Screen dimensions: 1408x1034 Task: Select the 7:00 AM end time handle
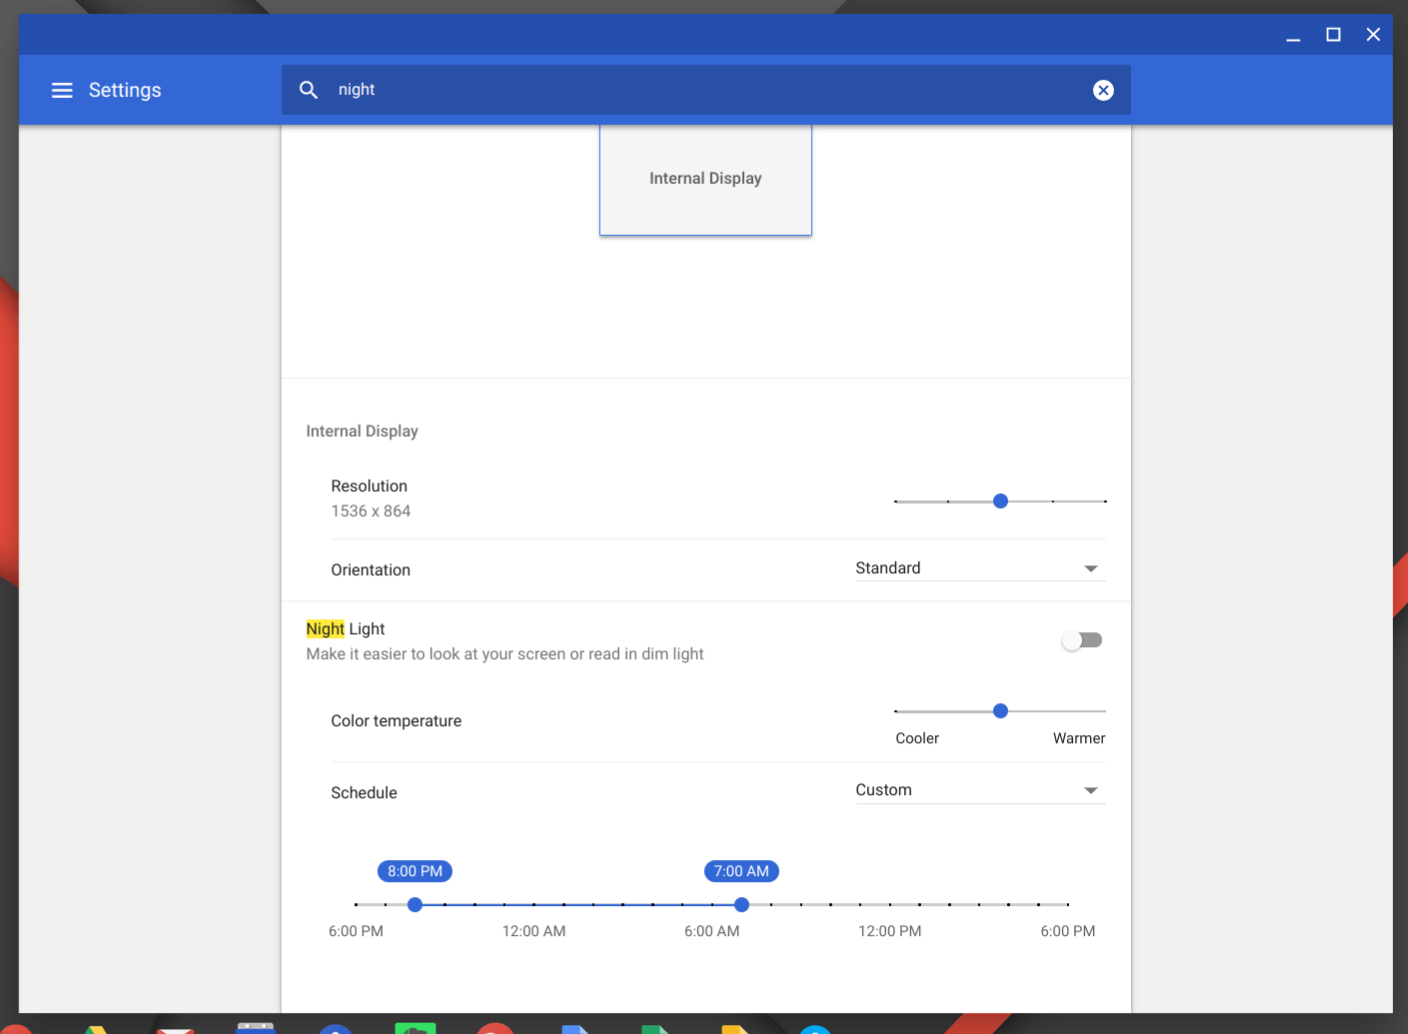click(x=741, y=904)
